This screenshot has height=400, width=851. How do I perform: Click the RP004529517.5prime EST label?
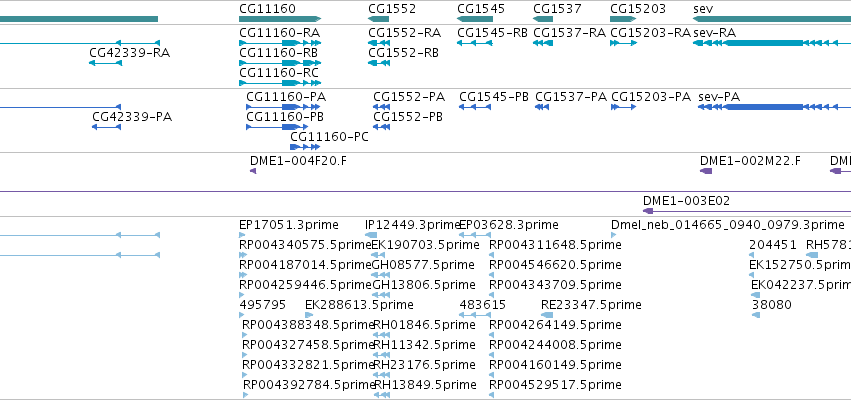[555, 385]
